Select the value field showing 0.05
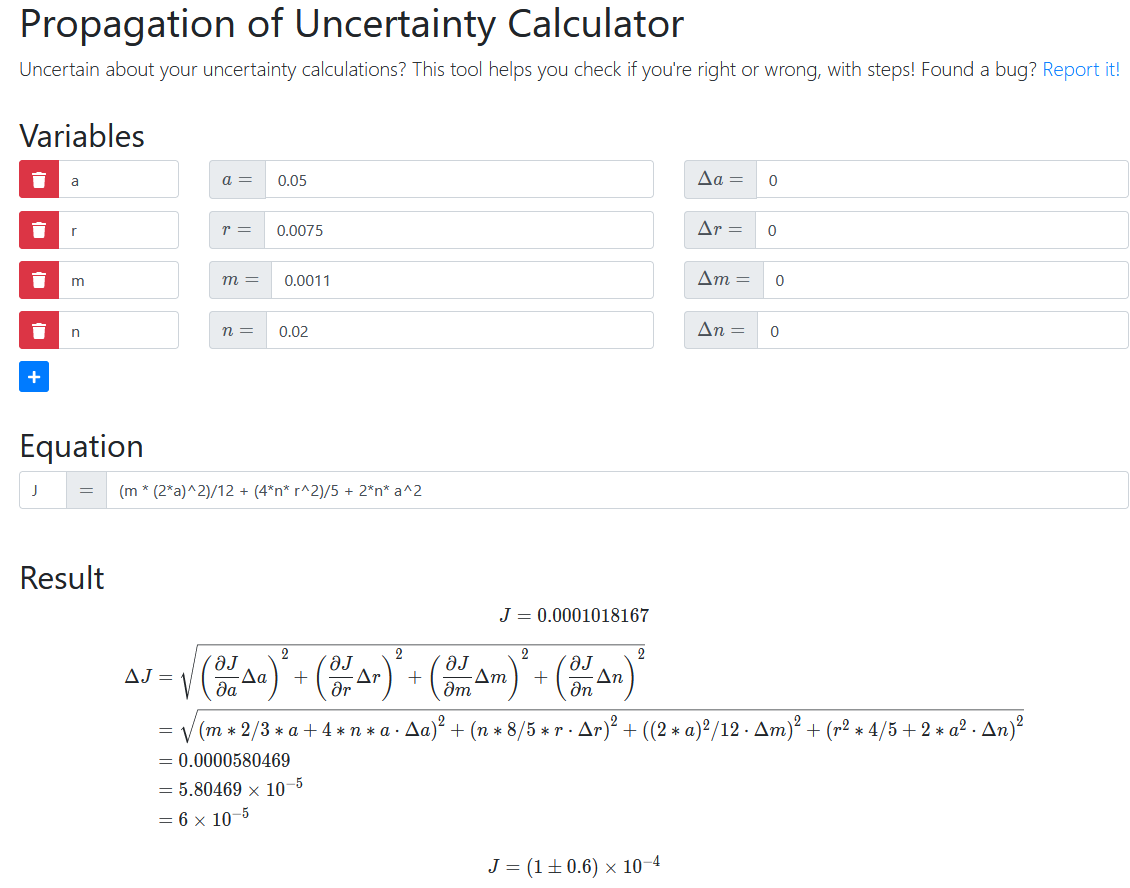This screenshot has width=1130, height=888. tap(460, 179)
